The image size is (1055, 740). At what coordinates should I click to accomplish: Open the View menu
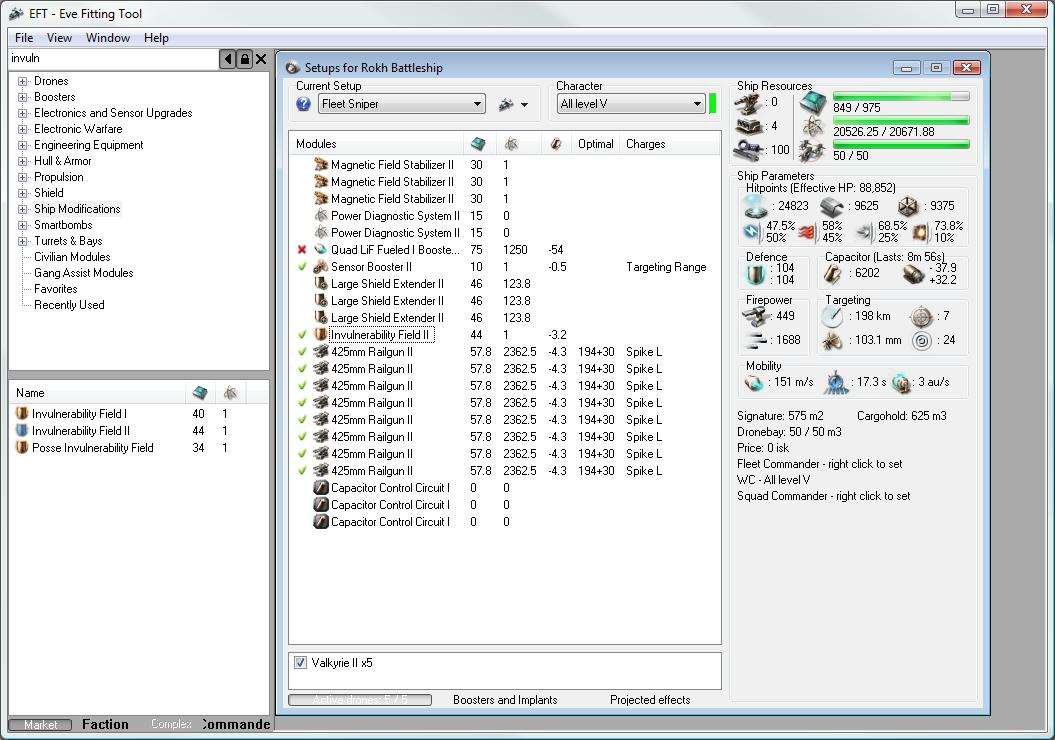pyautogui.click(x=59, y=38)
